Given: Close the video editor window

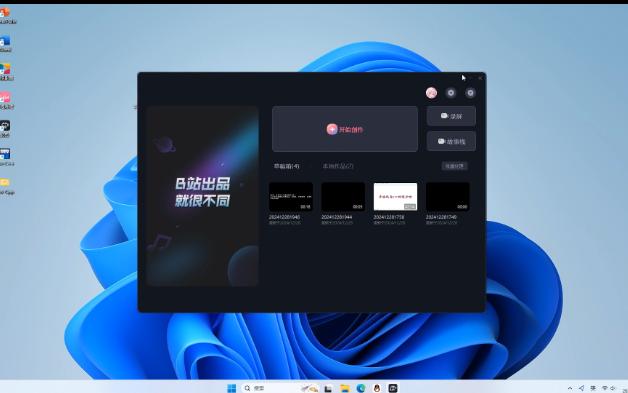Looking at the screenshot, I should click(x=480, y=78).
